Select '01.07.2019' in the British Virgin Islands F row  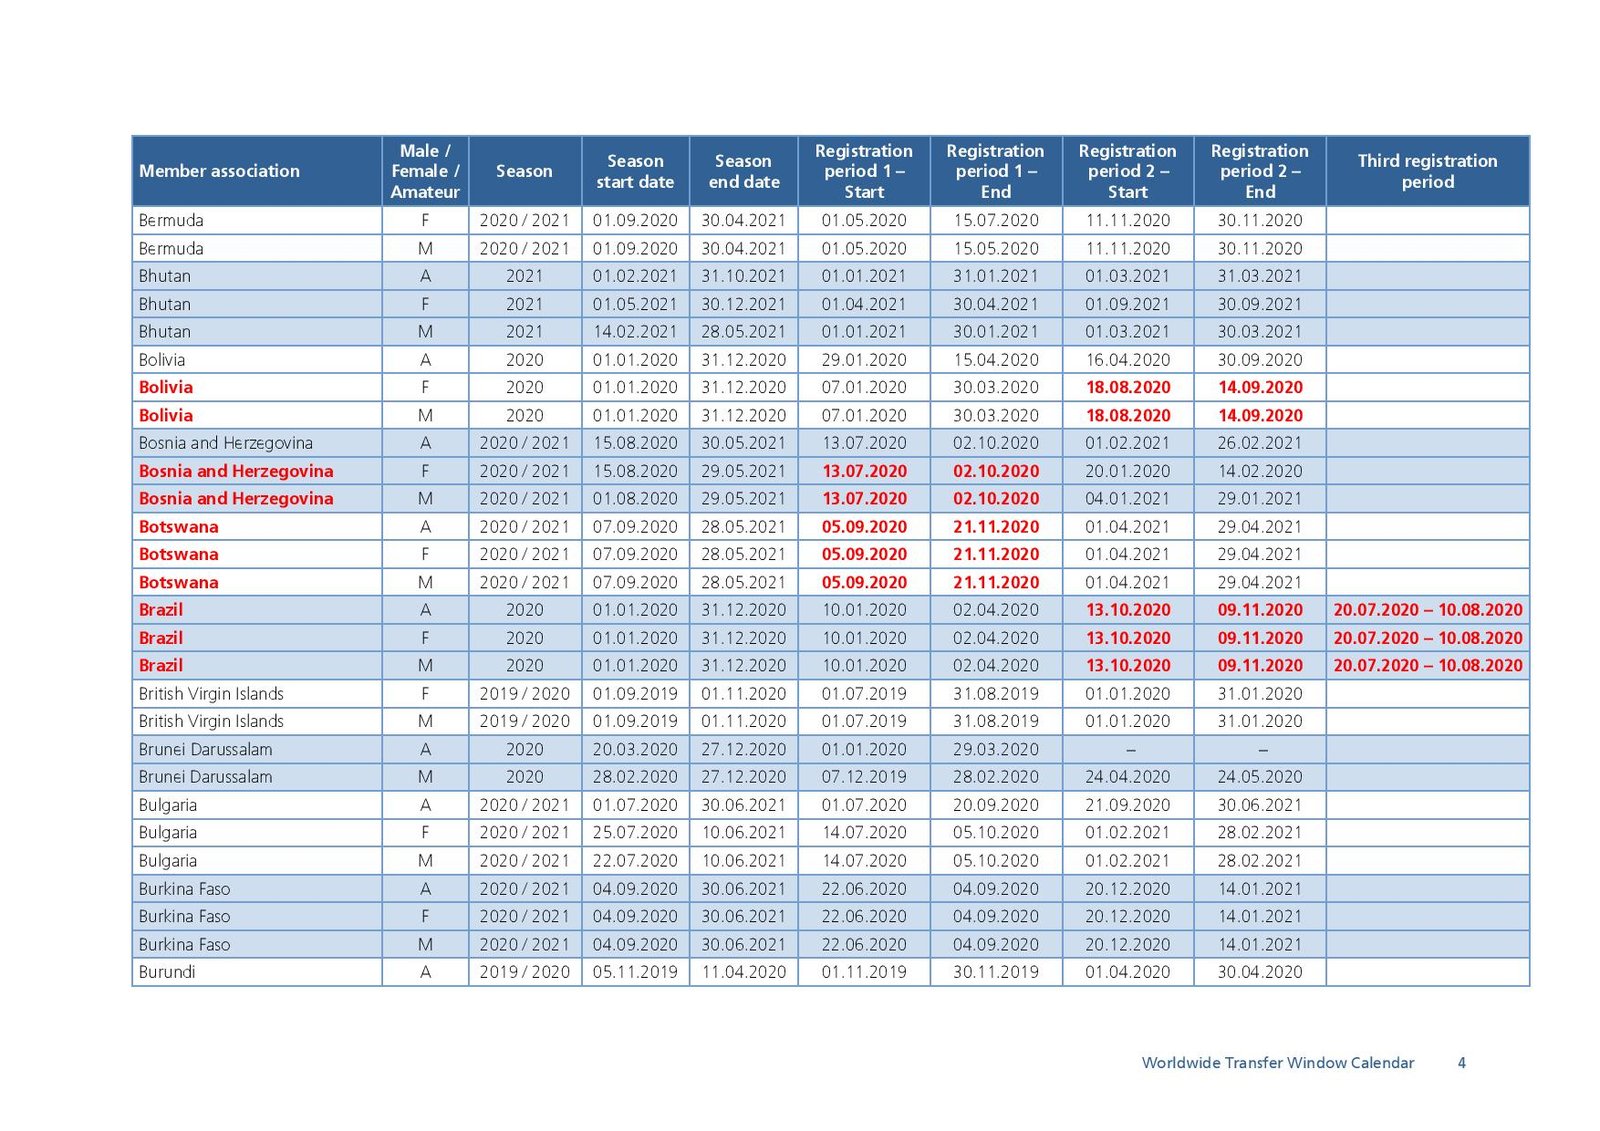(x=864, y=694)
